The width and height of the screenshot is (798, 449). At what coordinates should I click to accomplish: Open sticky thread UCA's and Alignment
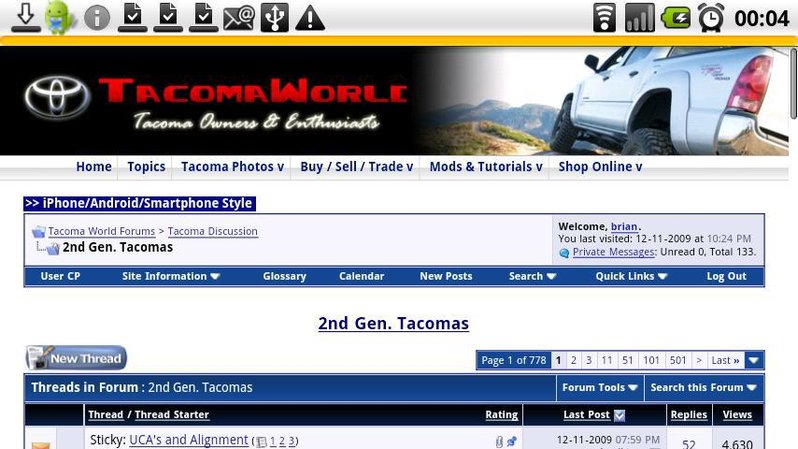pos(188,440)
